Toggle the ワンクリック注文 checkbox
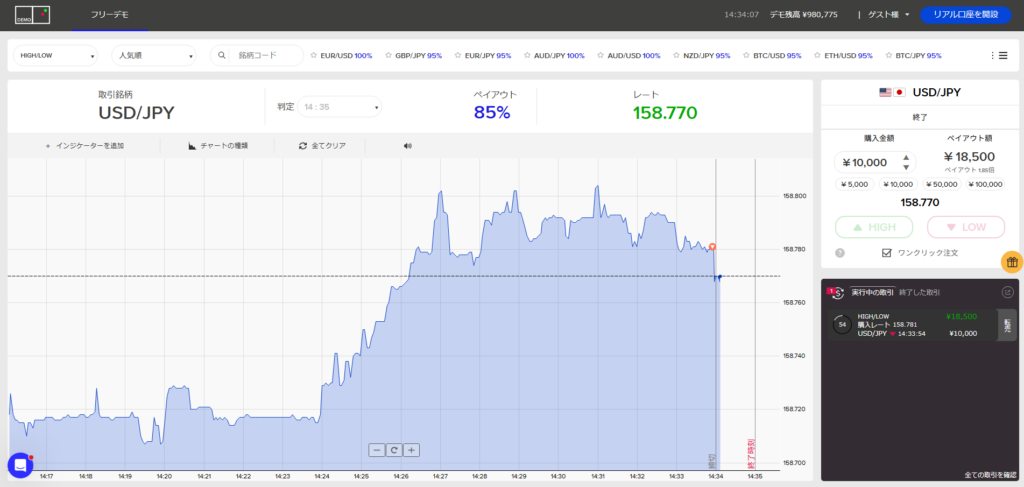This screenshot has width=1024, height=487. [x=887, y=253]
